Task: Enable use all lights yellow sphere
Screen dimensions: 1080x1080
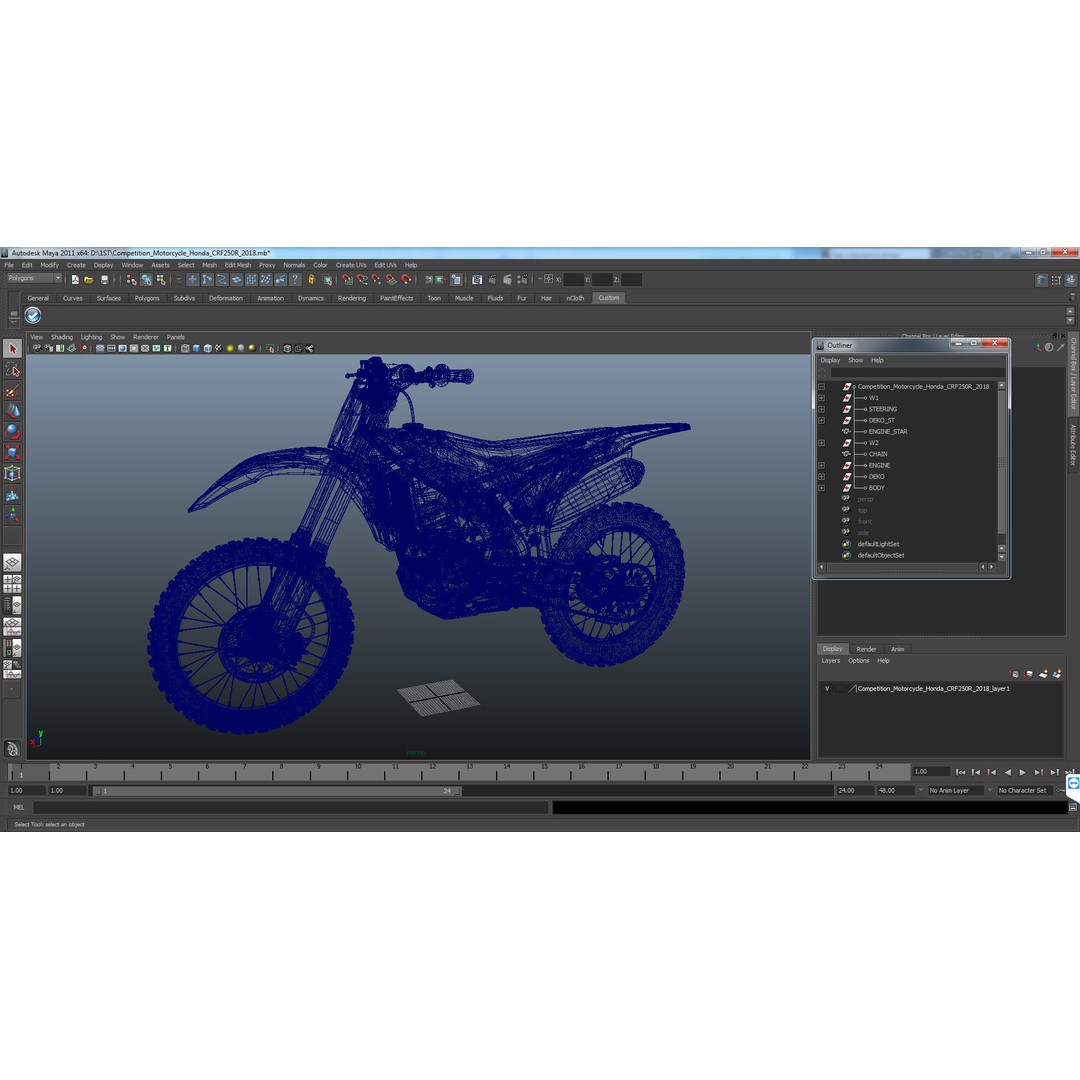Action: (230, 349)
